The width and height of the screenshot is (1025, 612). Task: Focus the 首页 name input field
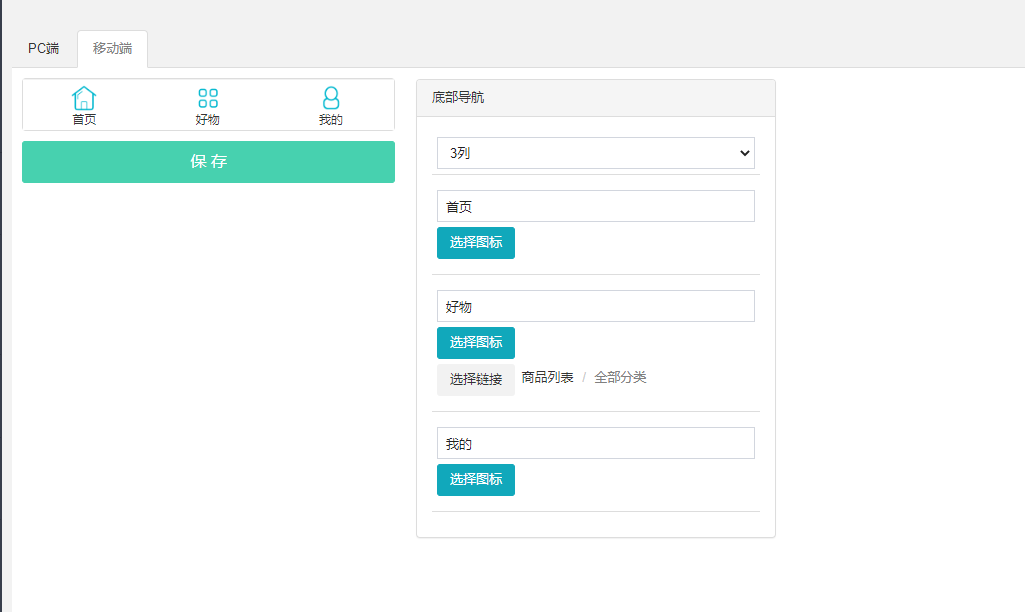[x=596, y=207]
